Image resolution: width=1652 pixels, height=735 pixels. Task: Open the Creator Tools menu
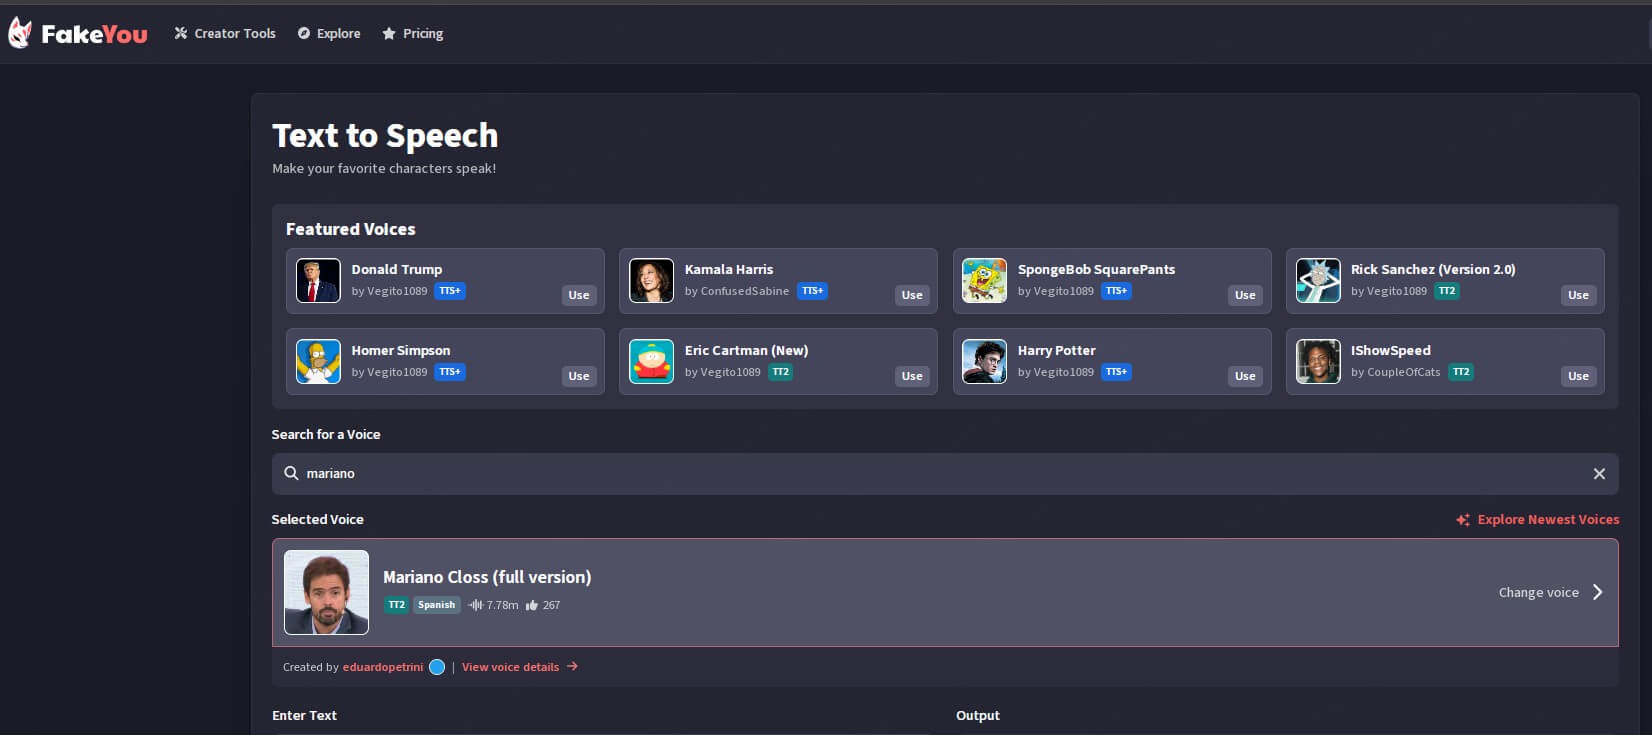pos(225,33)
